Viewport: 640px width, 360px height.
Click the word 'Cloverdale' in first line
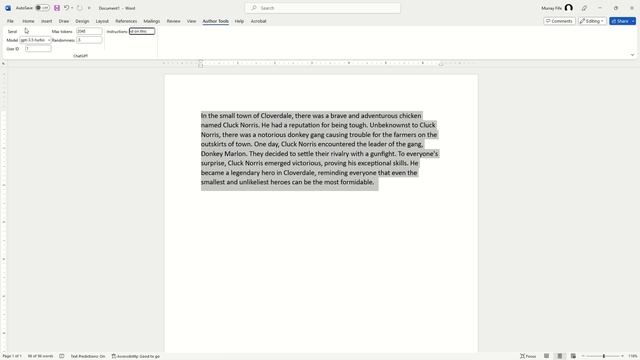coord(276,116)
